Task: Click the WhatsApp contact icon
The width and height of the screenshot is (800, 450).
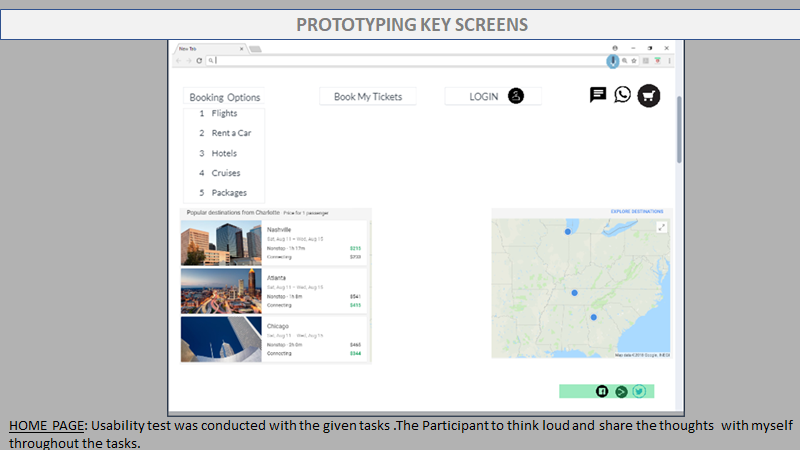Action: coord(623,95)
